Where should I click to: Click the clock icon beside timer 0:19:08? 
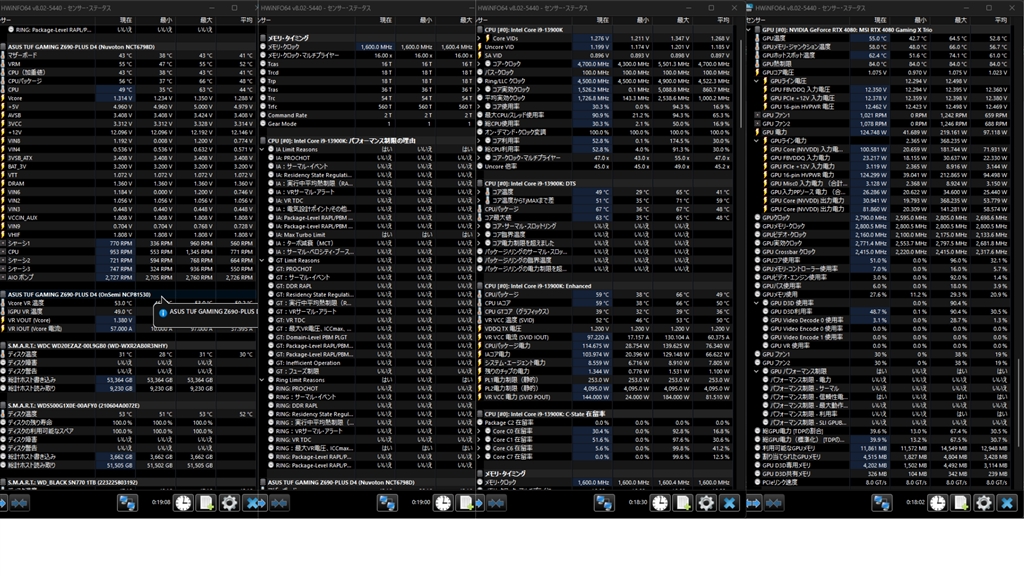(x=183, y=503)
